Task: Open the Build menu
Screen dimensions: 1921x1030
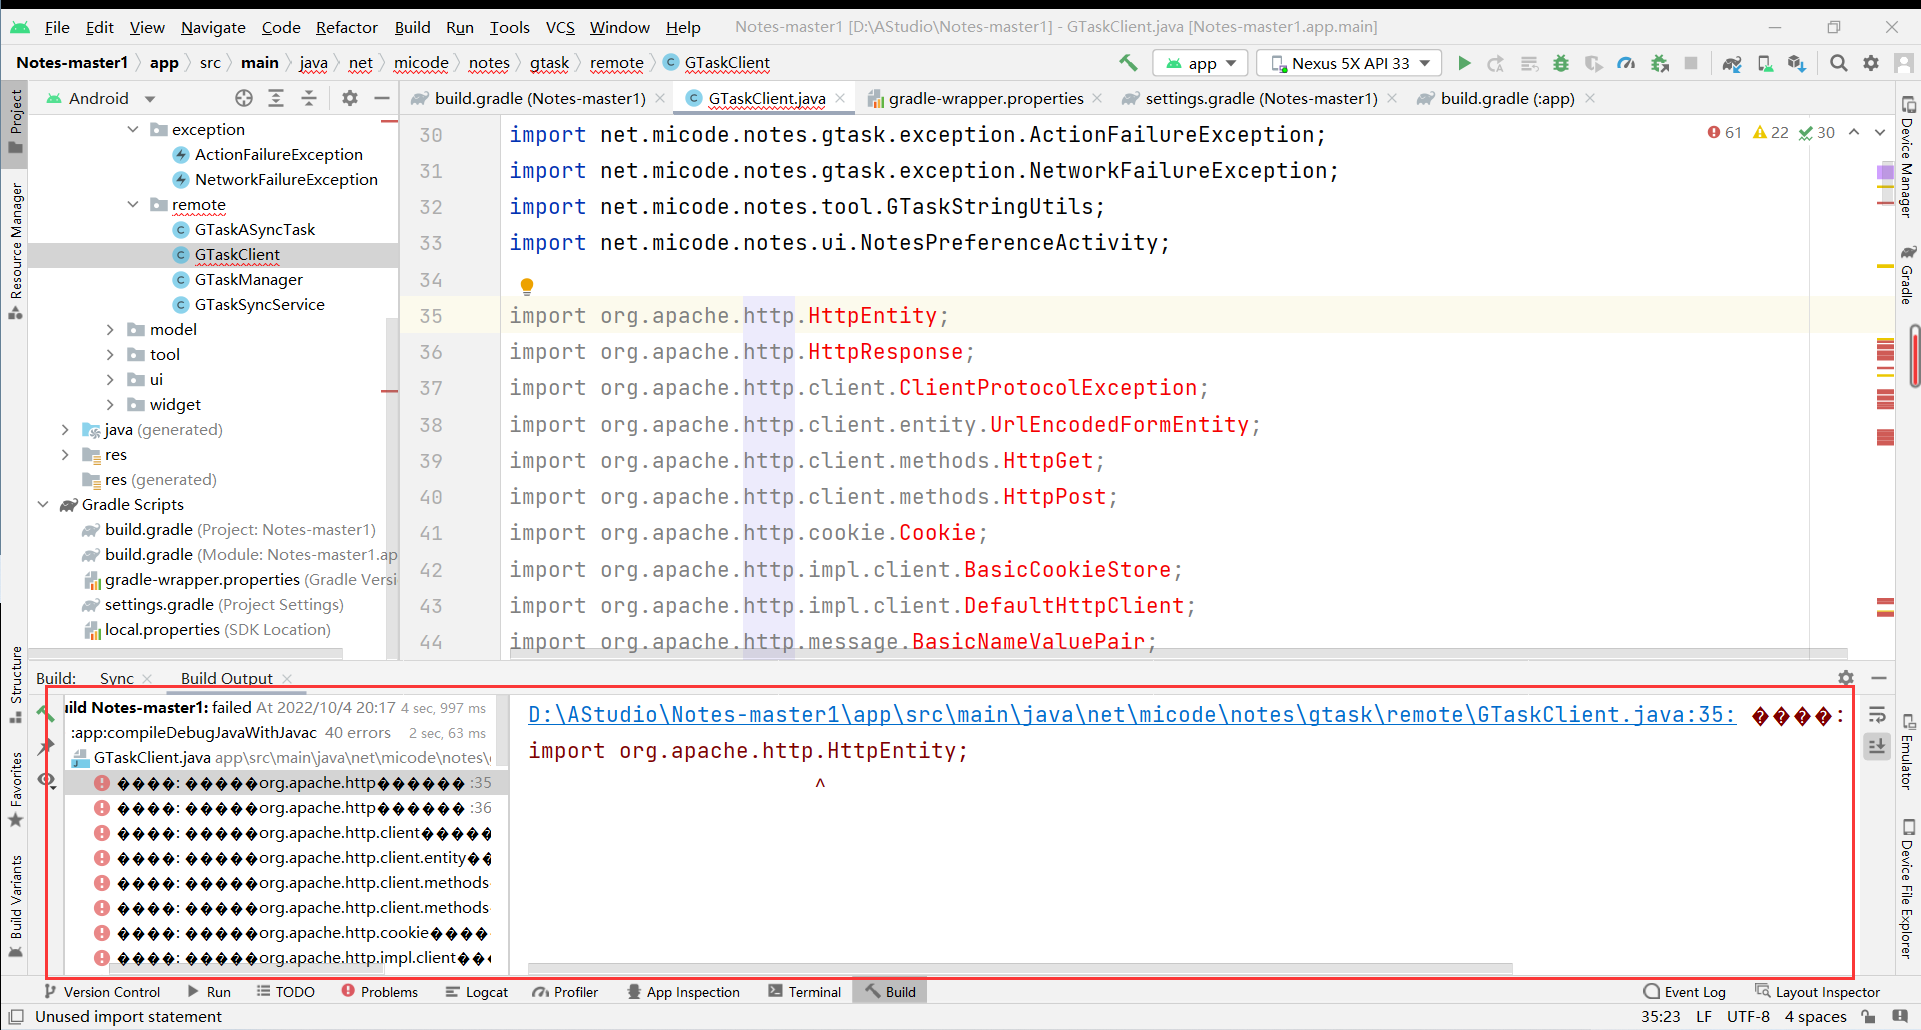Action: (x=412, y=27)
